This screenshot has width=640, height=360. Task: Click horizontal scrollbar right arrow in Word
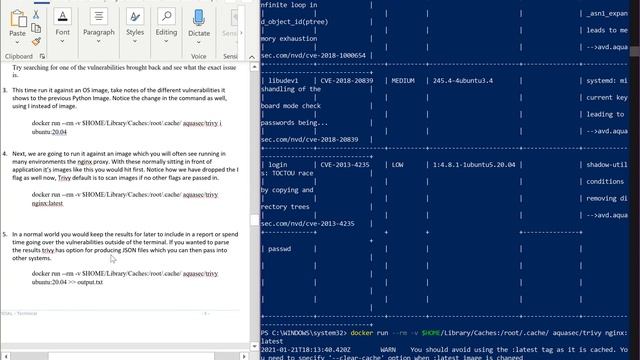click(244, 356)
